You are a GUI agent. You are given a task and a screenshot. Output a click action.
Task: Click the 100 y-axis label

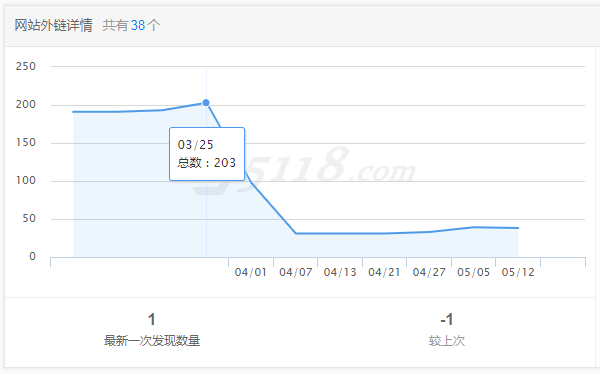coord(26,180)
